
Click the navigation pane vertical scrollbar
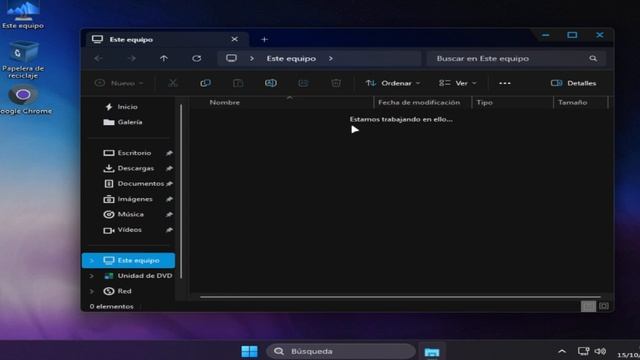(181, 191)
